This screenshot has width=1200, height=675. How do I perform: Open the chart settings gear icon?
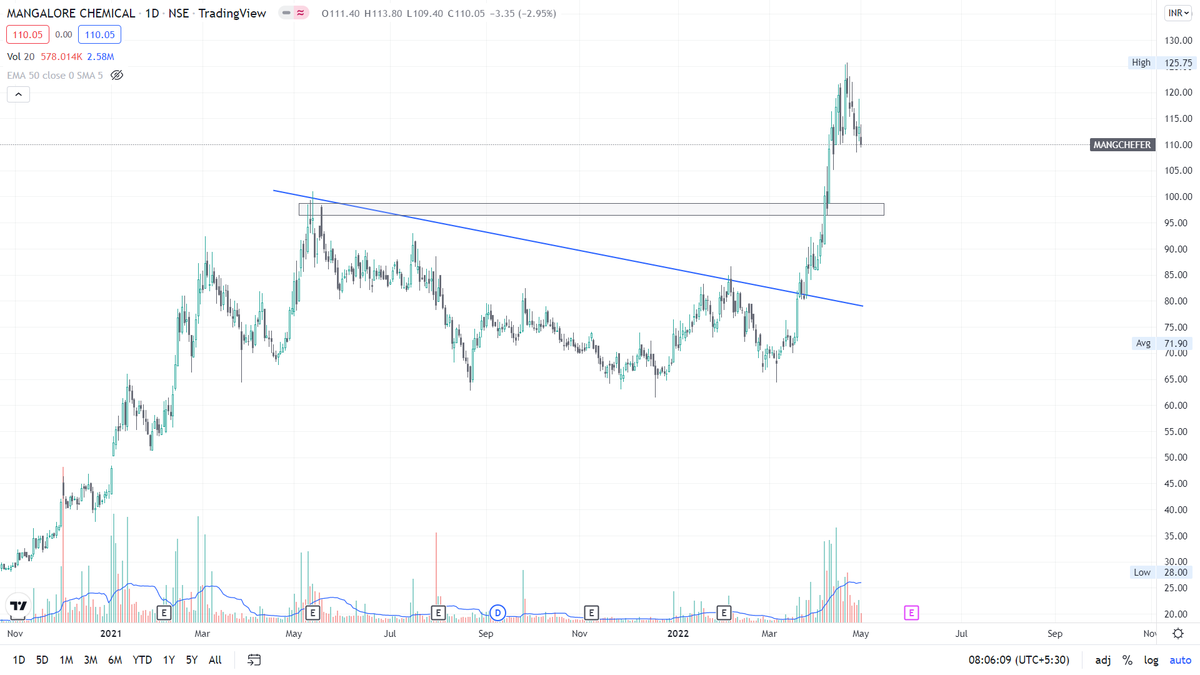[x=1179, y=633]
